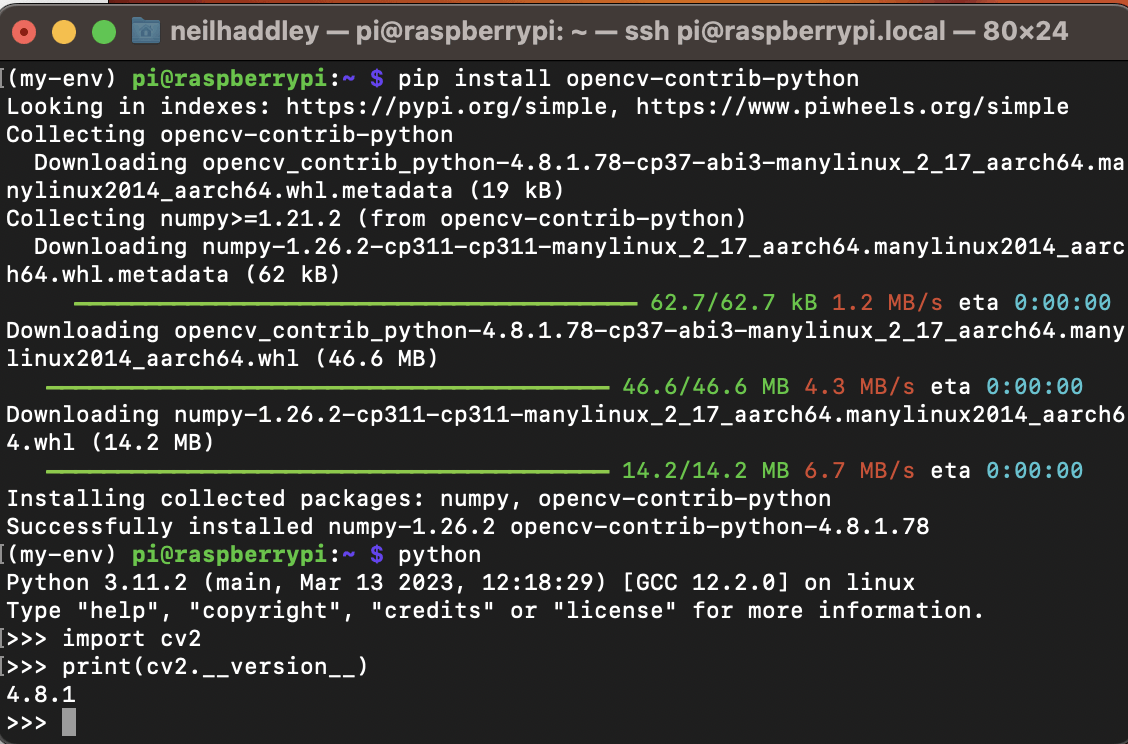1128x744 pixels.
Task: Click the '4.3 MB/s' download speed
Action: pos(859,387)
